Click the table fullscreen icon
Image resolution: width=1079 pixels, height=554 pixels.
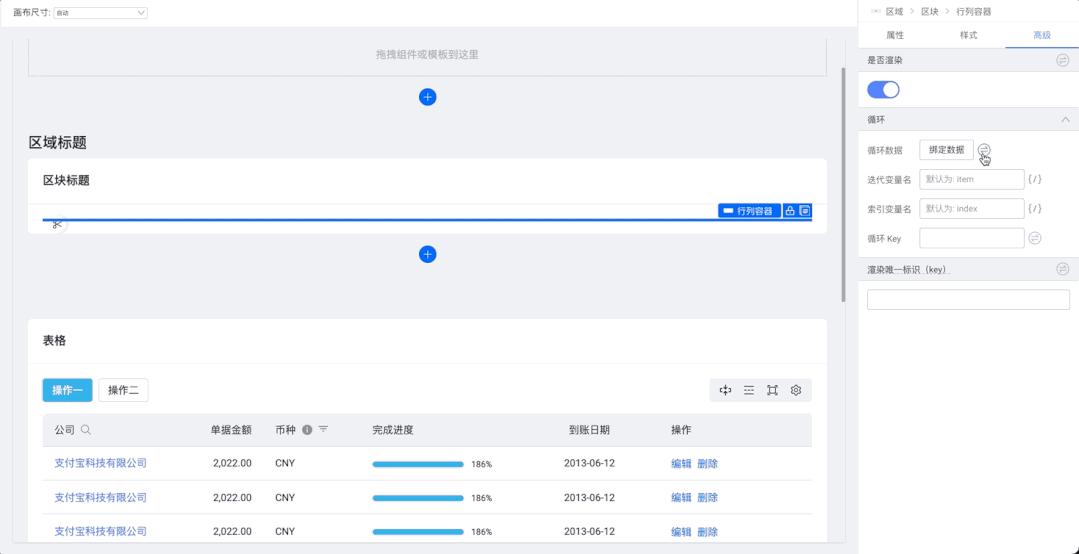[x=772, y=390]
